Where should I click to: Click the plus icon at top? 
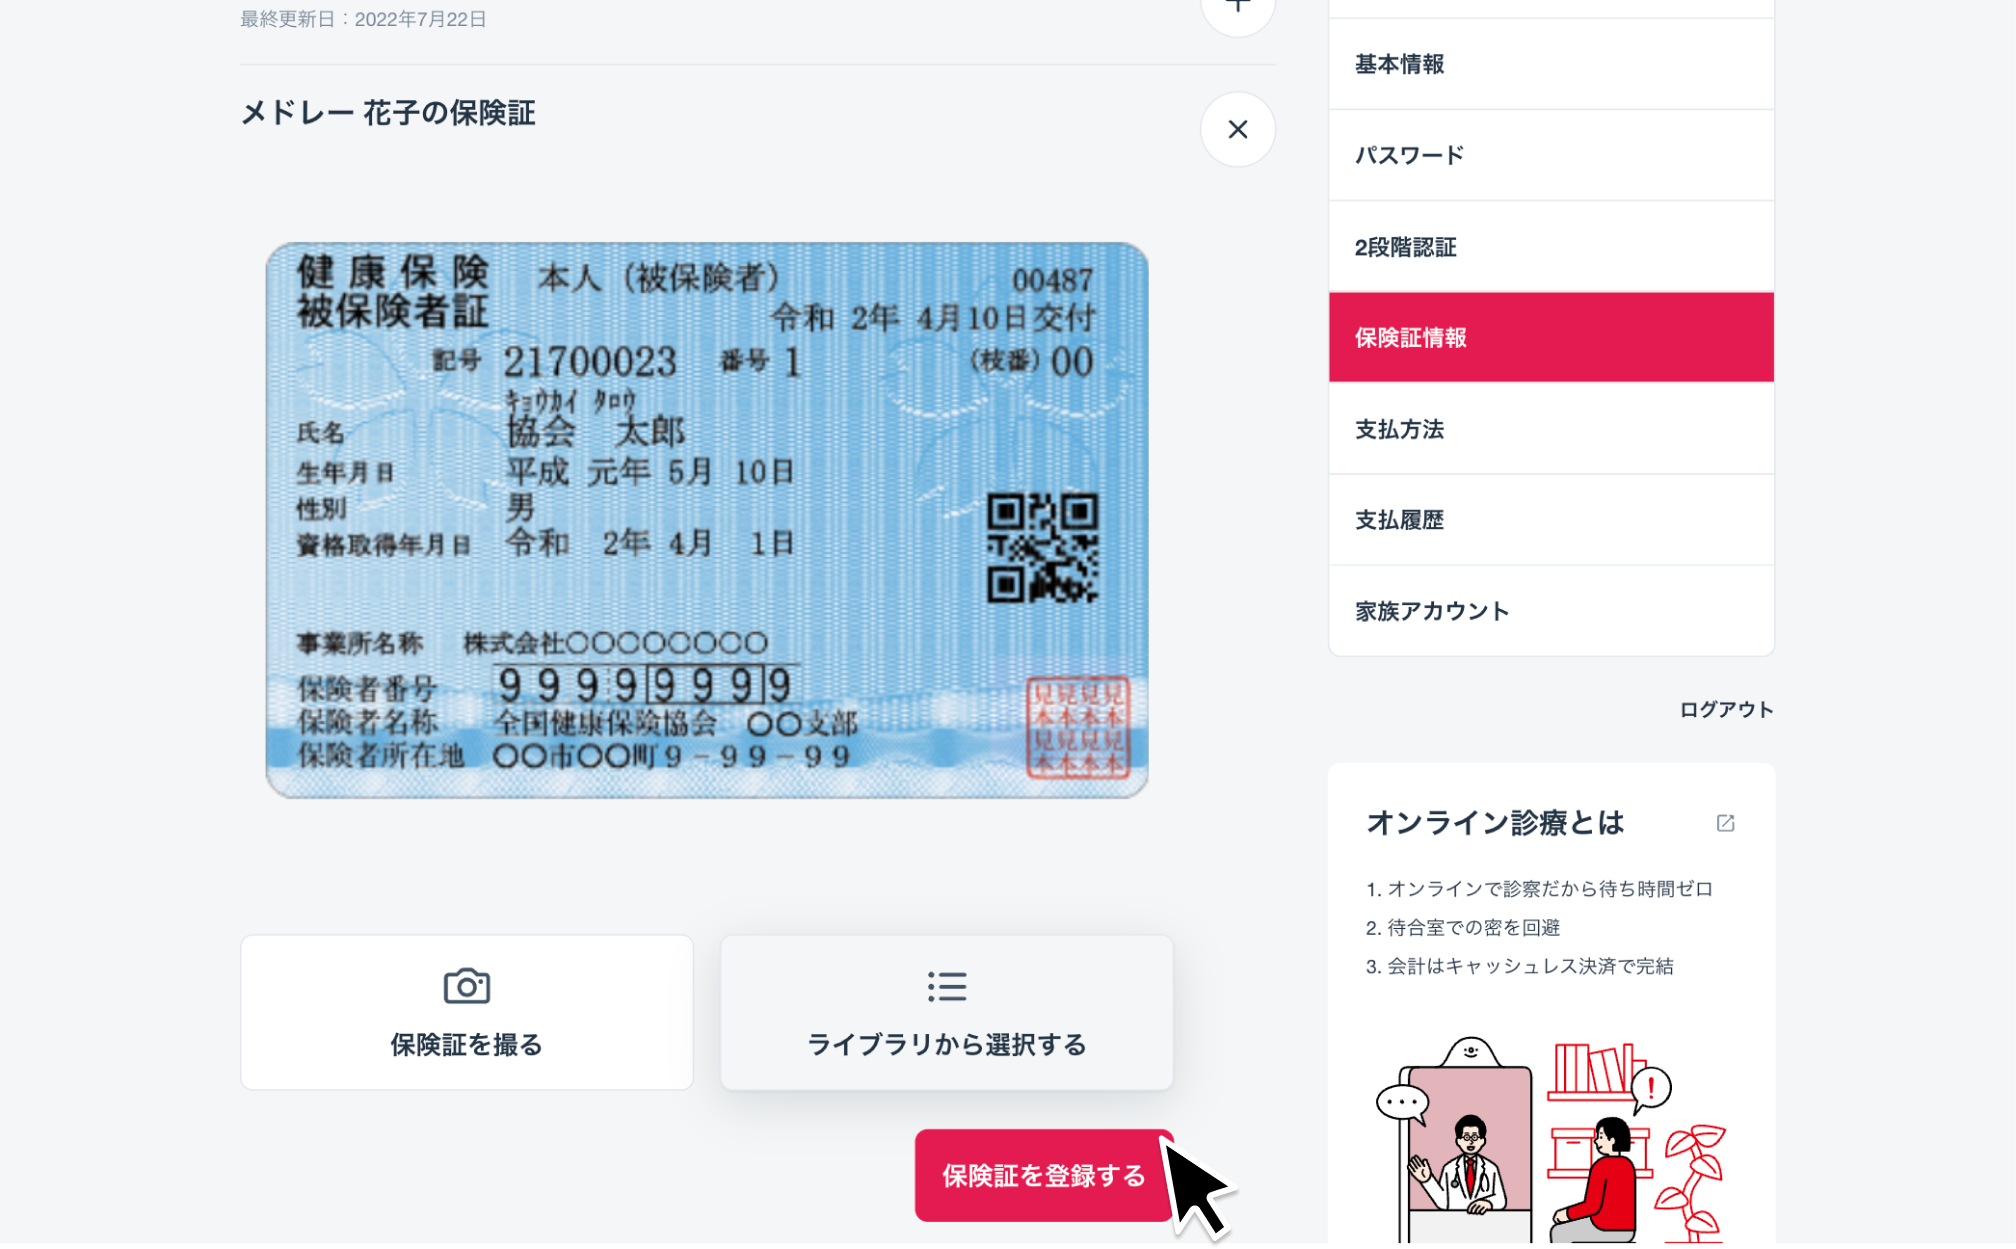point(1237,8)
